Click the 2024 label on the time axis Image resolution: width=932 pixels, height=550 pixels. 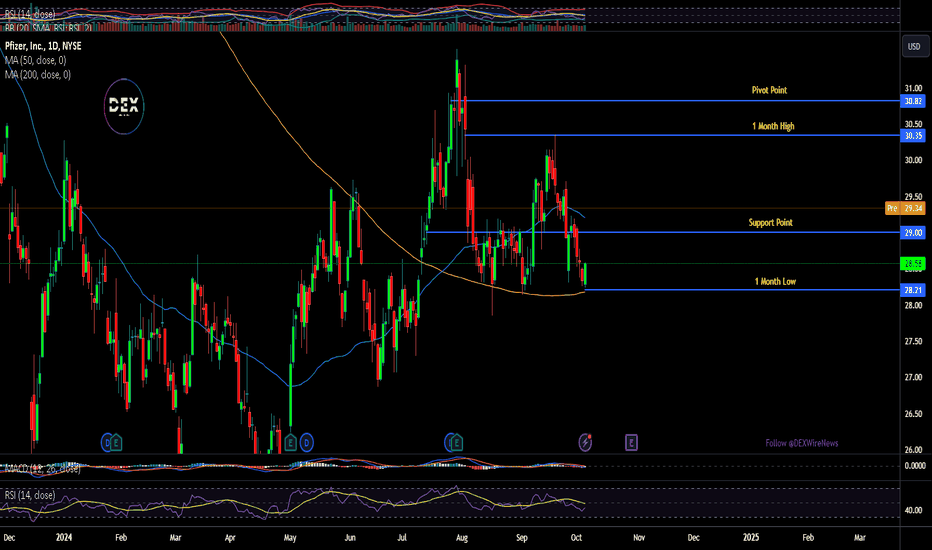coord(64,537)
